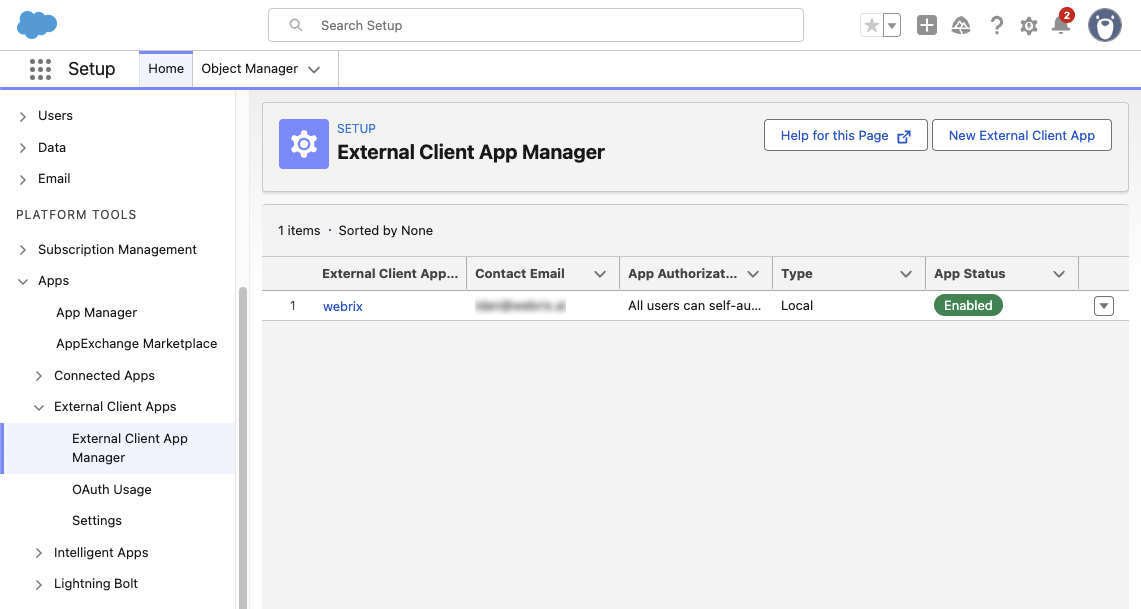Open the Contact Email column menu

[600, 273]
